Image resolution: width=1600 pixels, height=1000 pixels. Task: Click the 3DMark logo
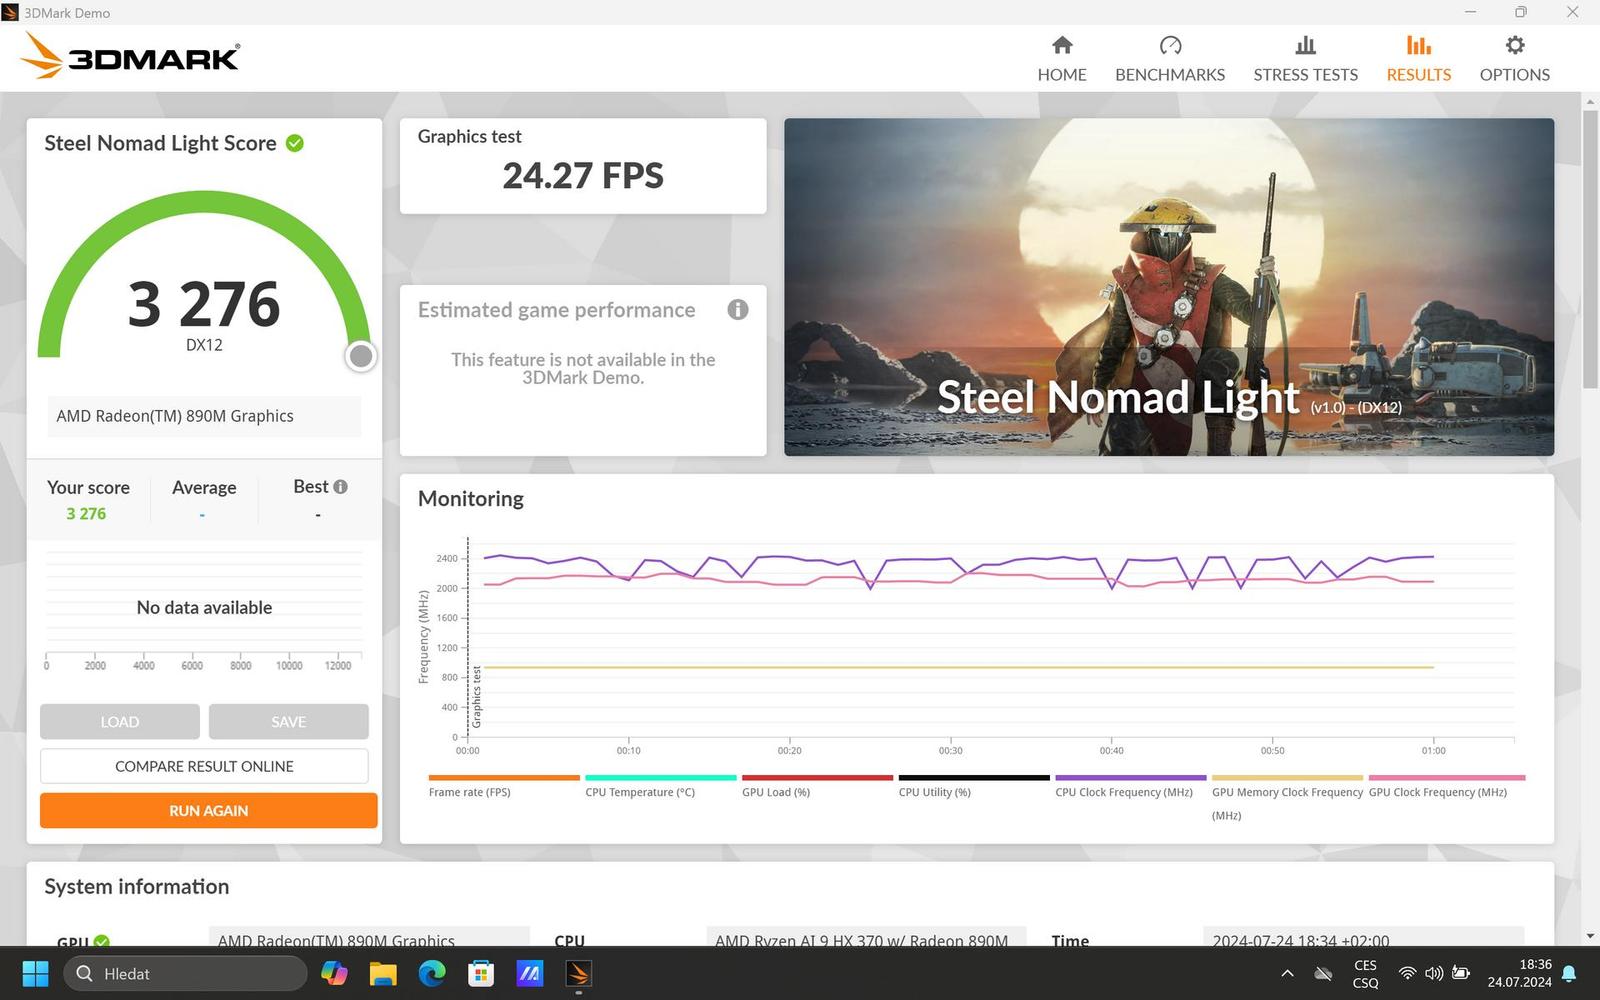[130, 55]
